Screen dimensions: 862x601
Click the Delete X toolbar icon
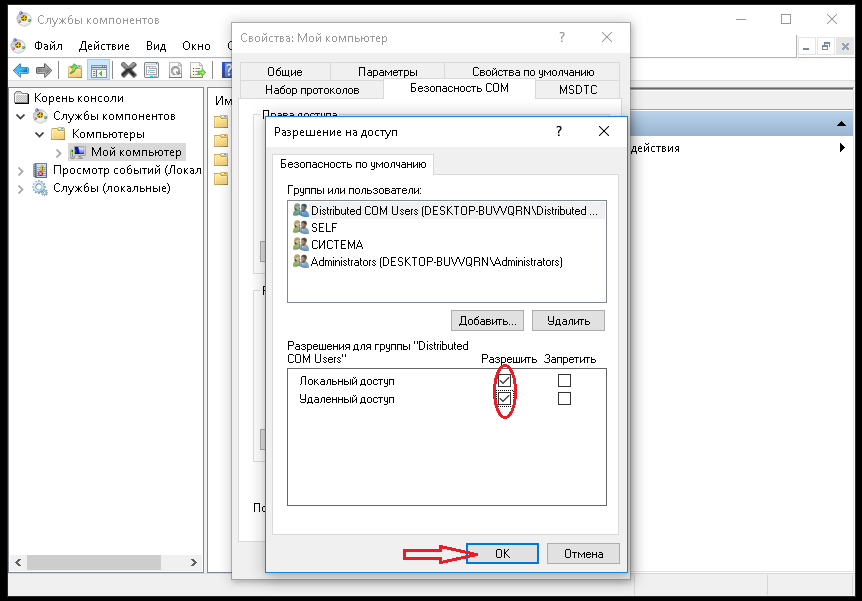coord(128,70)
